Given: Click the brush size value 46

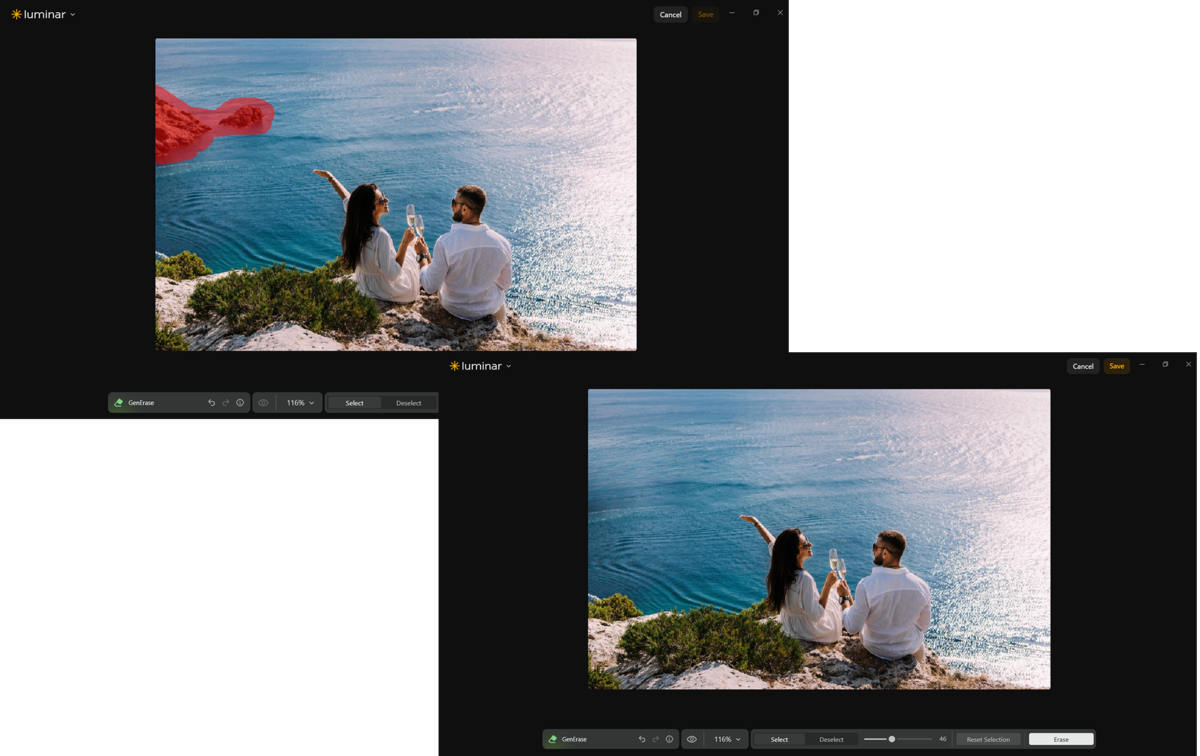Looking at the screenshot, I should (x=942, y=739).
